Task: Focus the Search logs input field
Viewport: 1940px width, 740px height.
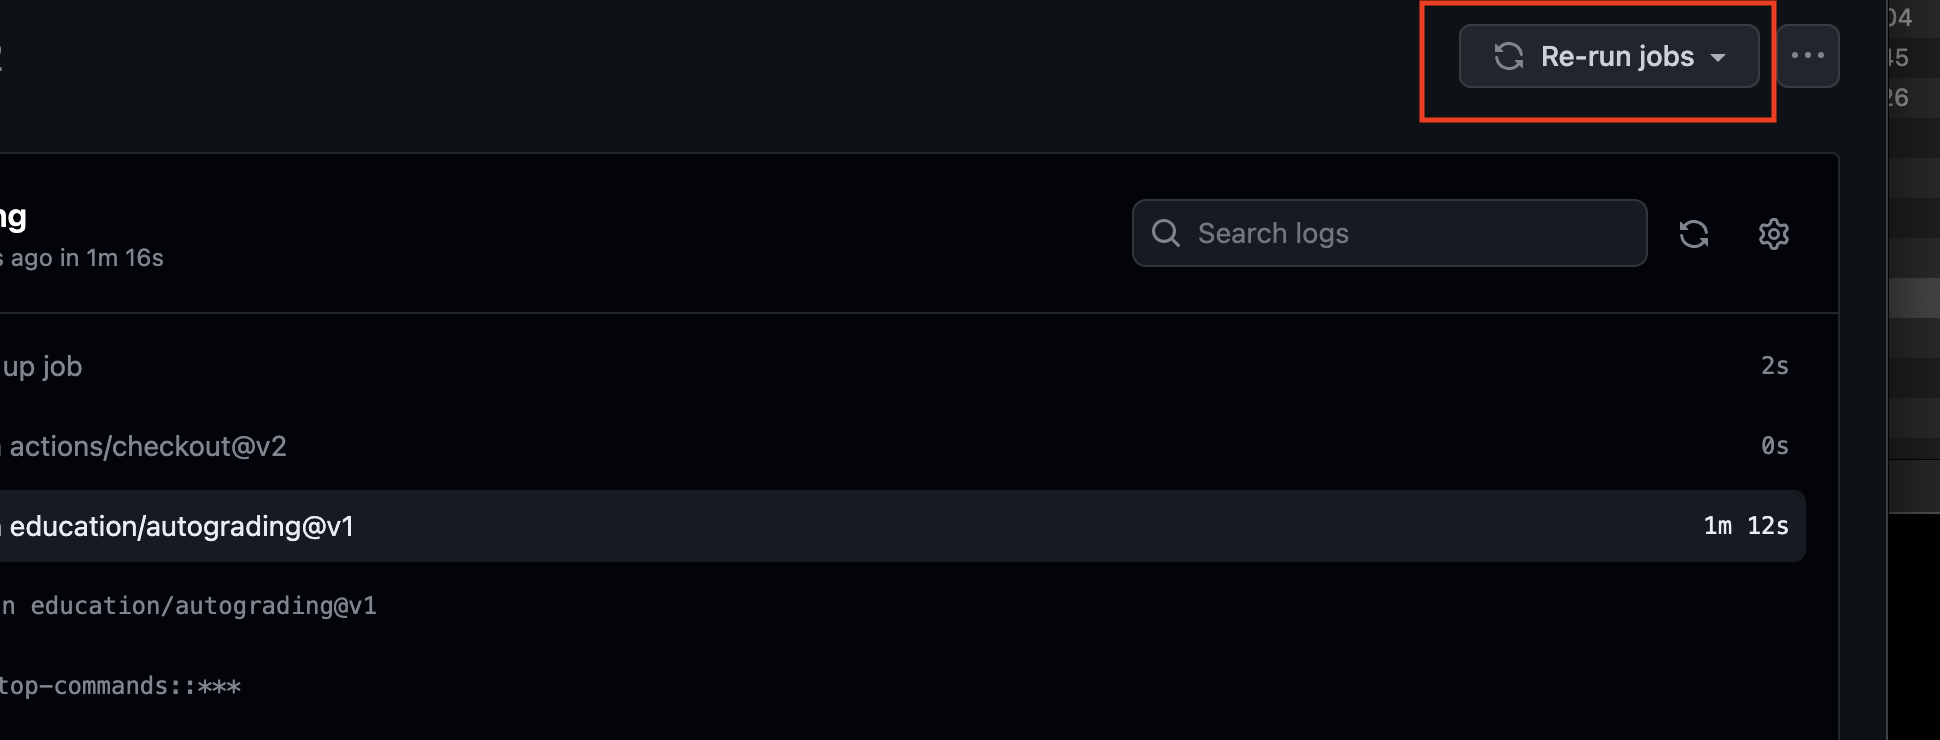Action: click(1410, 233)
